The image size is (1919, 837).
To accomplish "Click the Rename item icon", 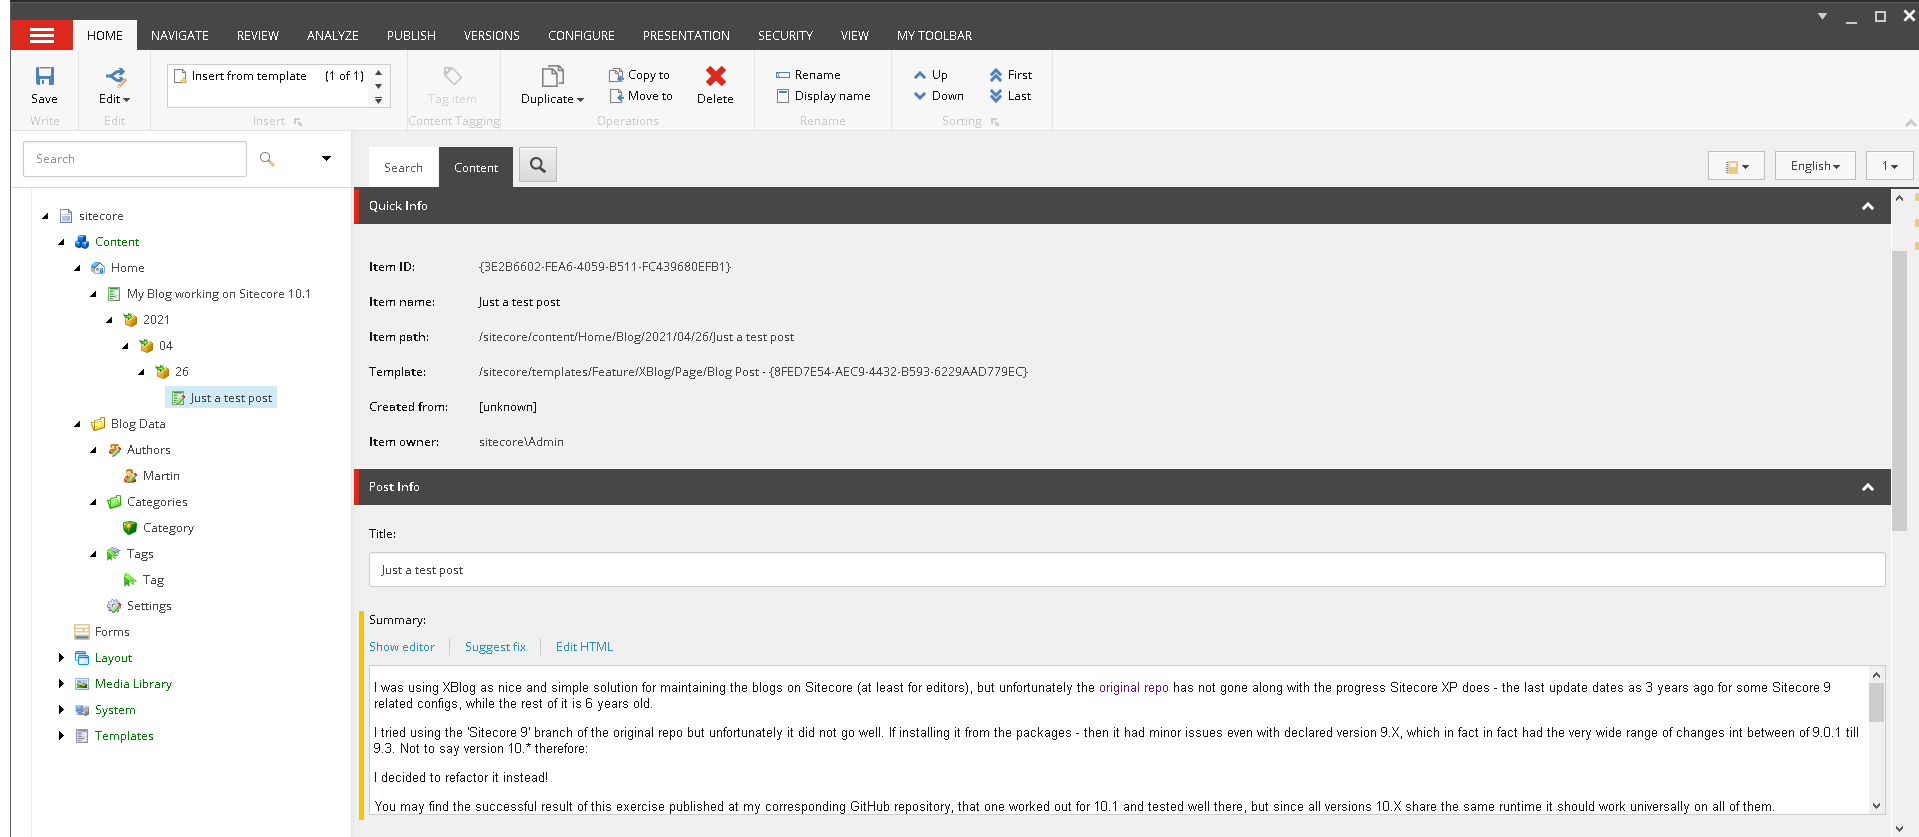I will [783, 75].
